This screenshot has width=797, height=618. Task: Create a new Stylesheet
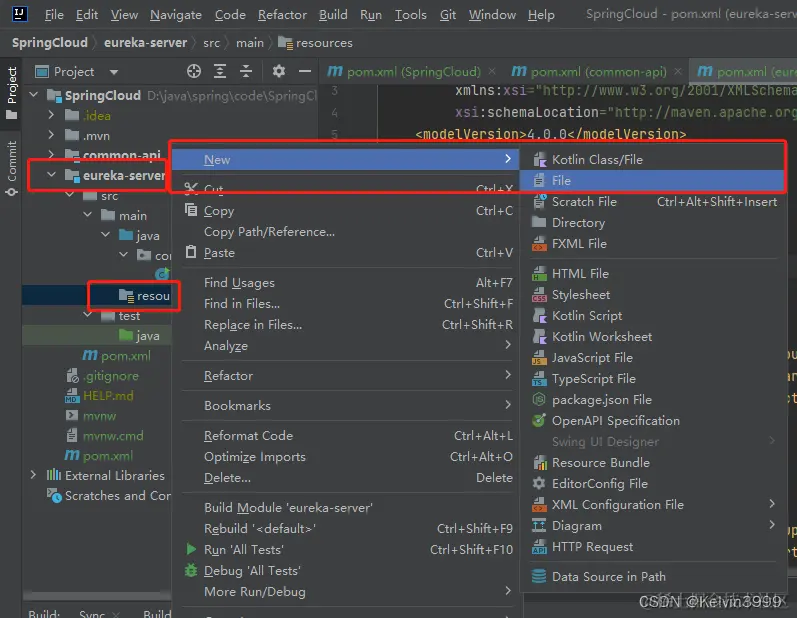(653, 295)
